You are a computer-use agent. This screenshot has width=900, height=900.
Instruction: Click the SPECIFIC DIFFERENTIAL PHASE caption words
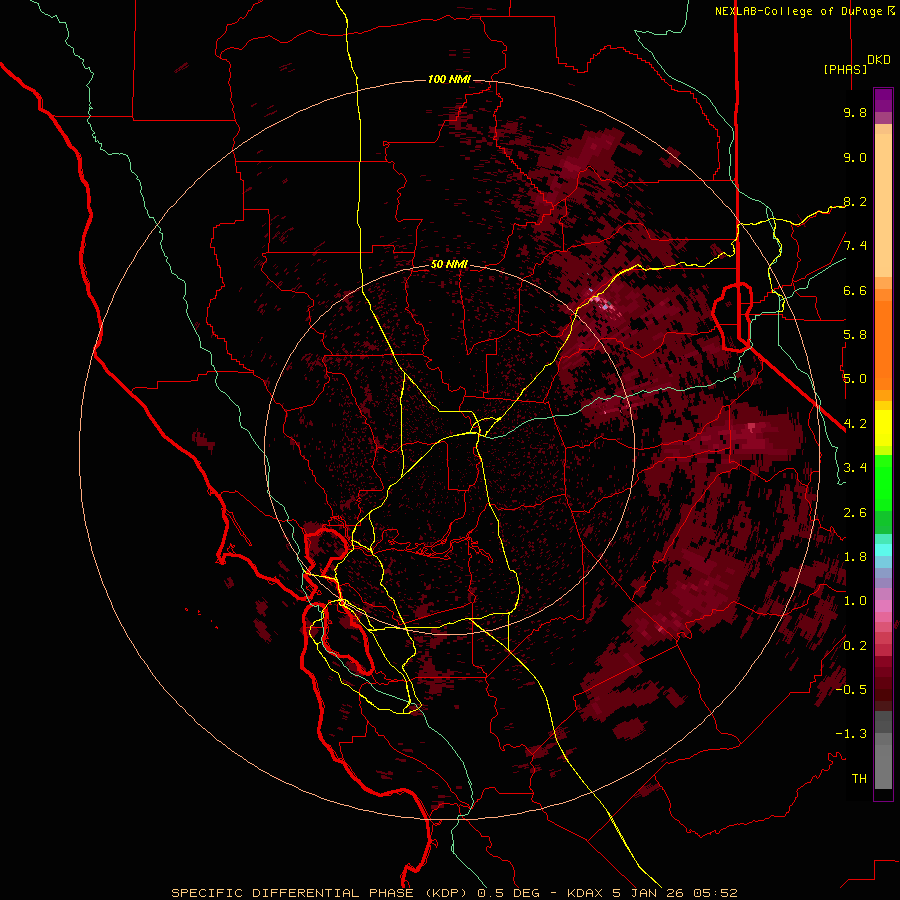pos(292,893)
